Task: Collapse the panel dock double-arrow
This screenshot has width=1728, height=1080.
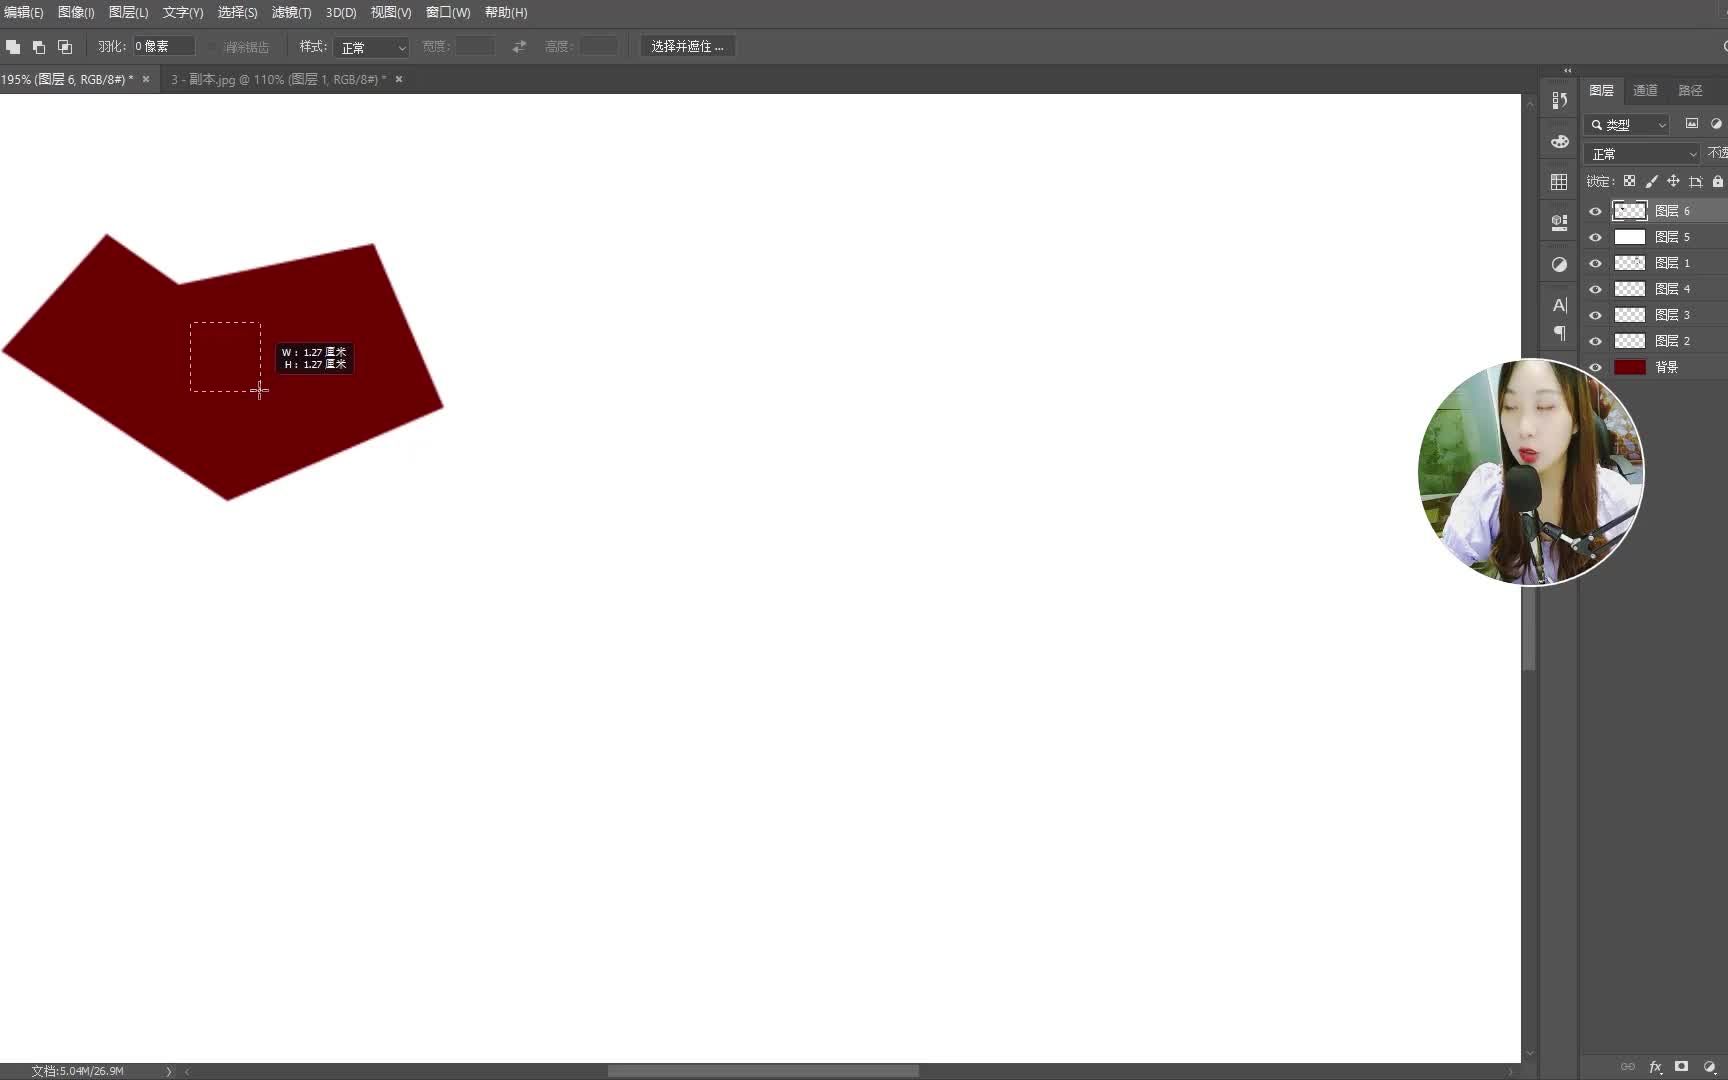Action: click(1567, 70)
